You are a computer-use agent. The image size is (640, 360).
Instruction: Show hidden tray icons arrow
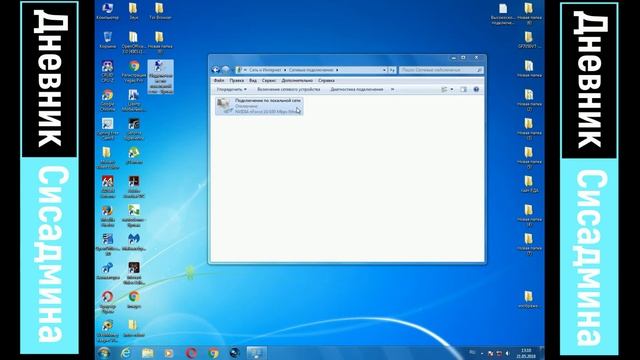coord(482,353)
